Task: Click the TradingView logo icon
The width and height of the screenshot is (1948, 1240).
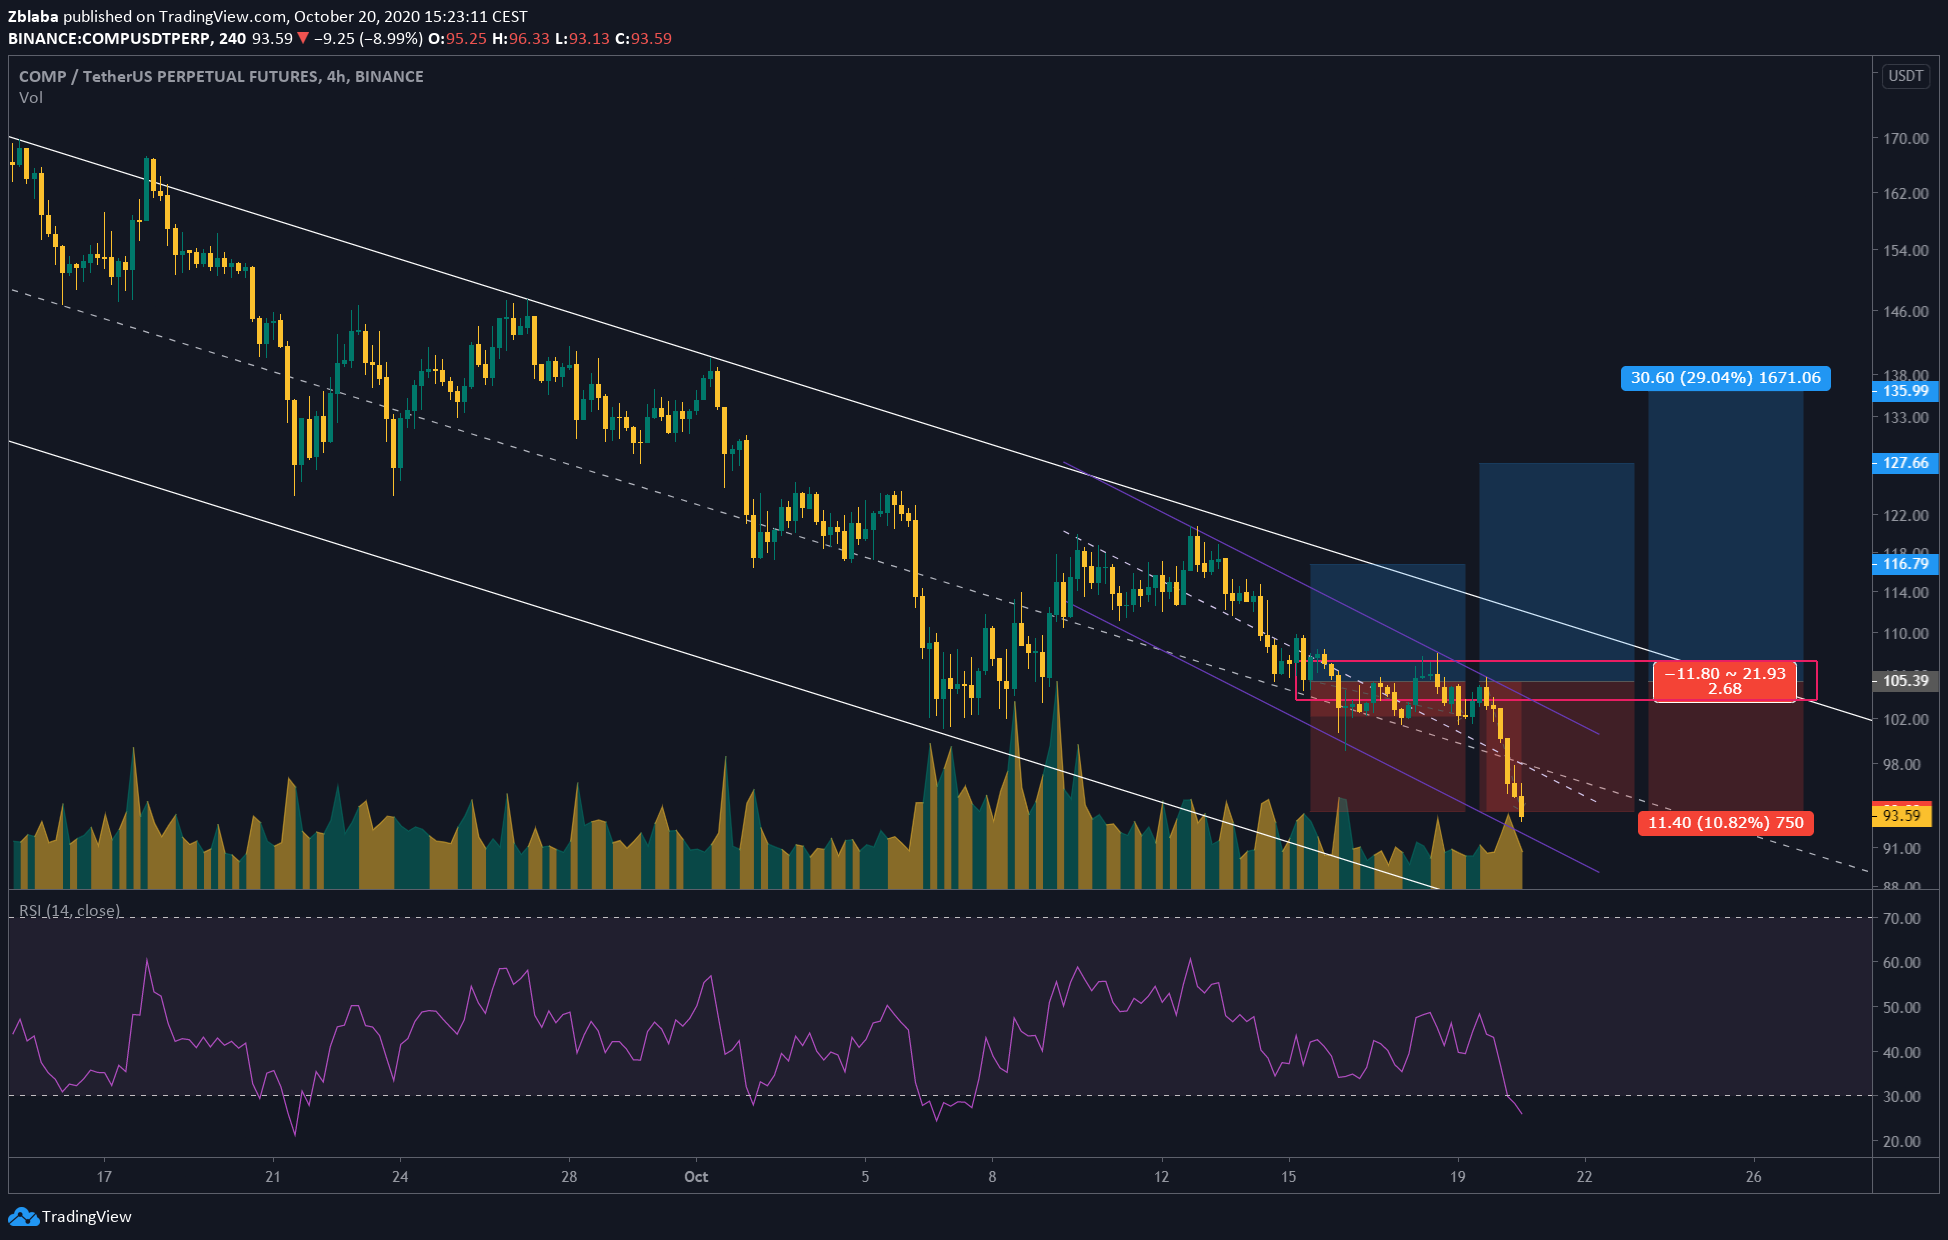Action: [x=23, y=1217]
